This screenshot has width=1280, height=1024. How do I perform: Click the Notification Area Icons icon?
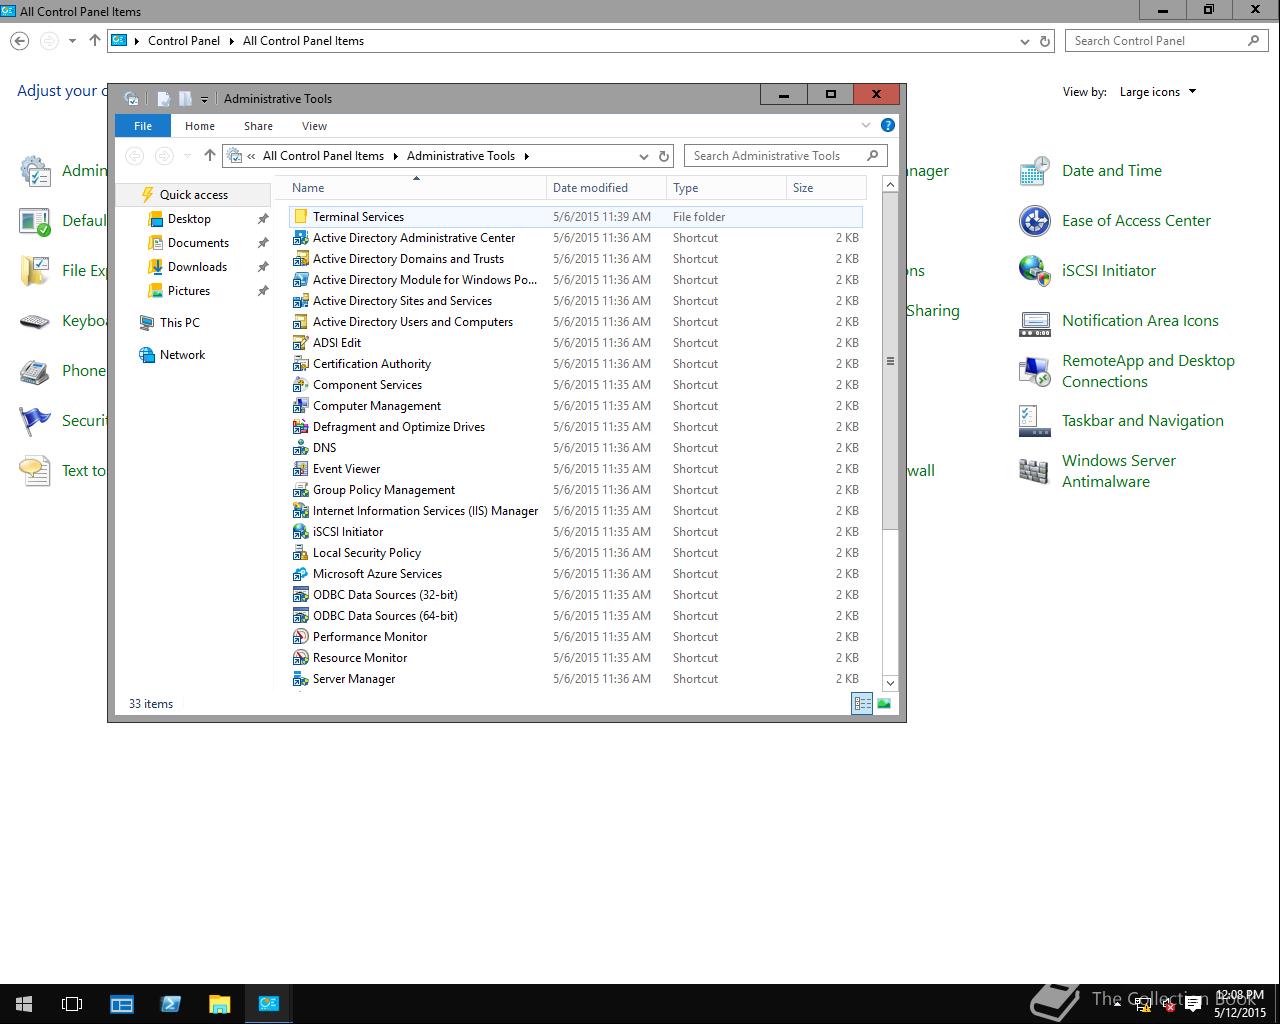tap(1034, 321)
